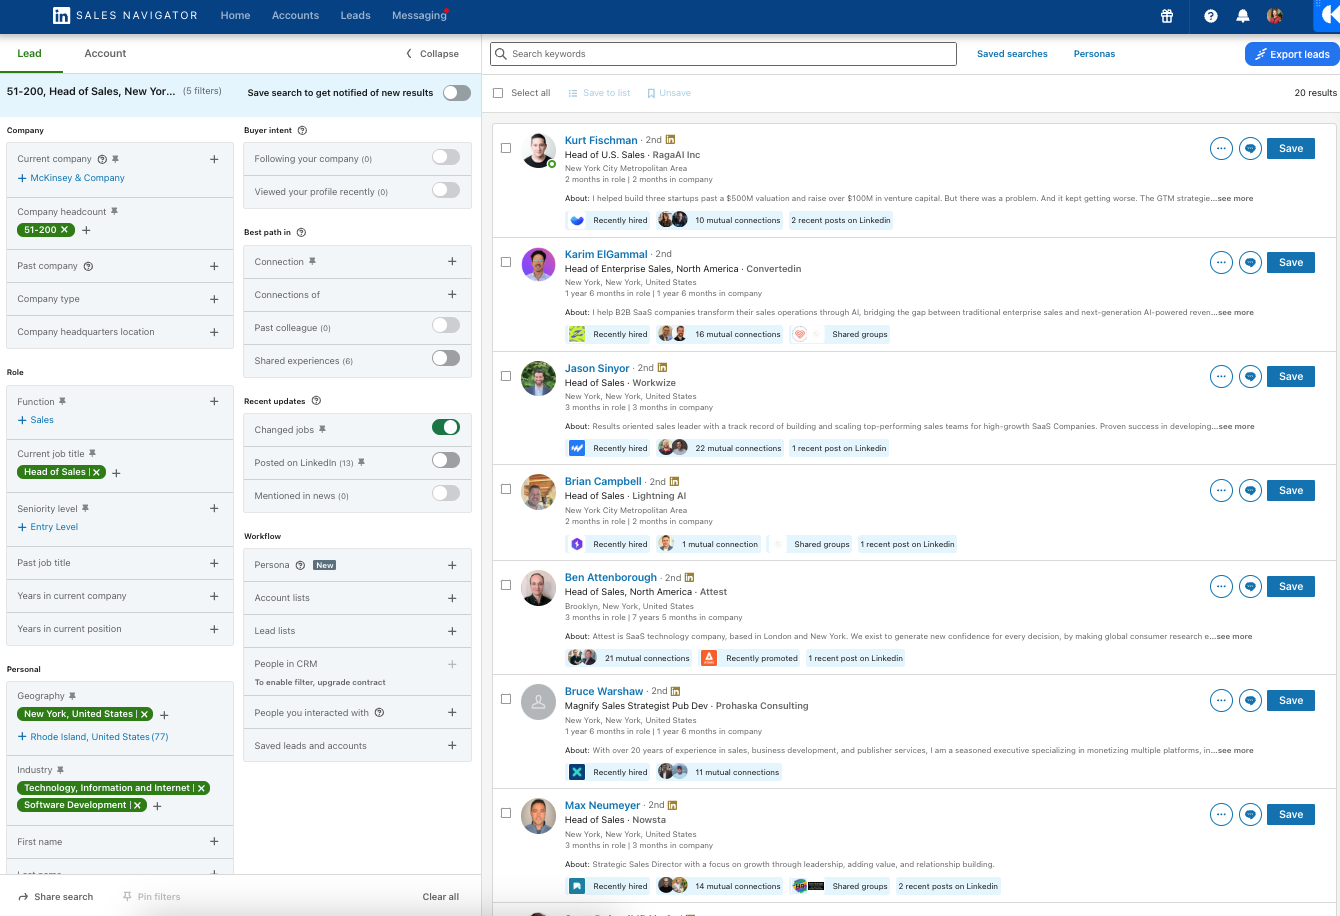
Task: Expand Years in current company filter
Action: [214, 596]
